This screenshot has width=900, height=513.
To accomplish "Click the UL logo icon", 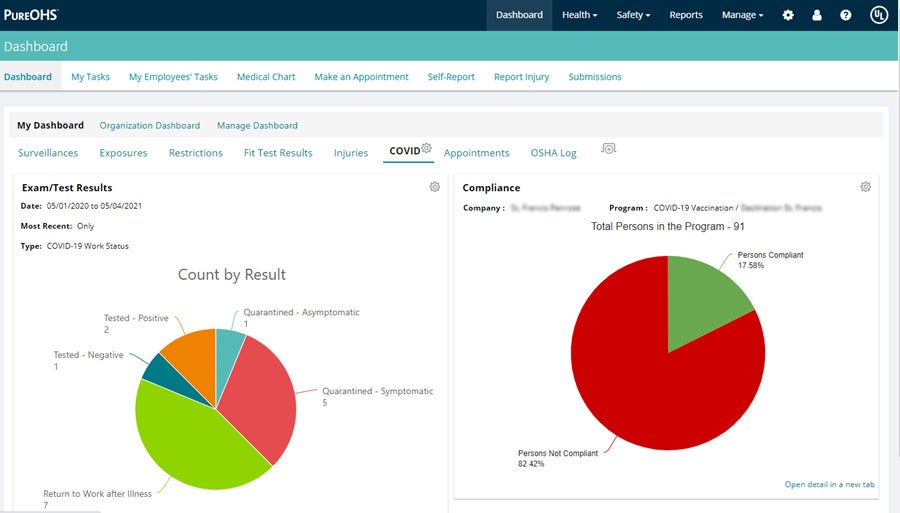I will [879, 15].
